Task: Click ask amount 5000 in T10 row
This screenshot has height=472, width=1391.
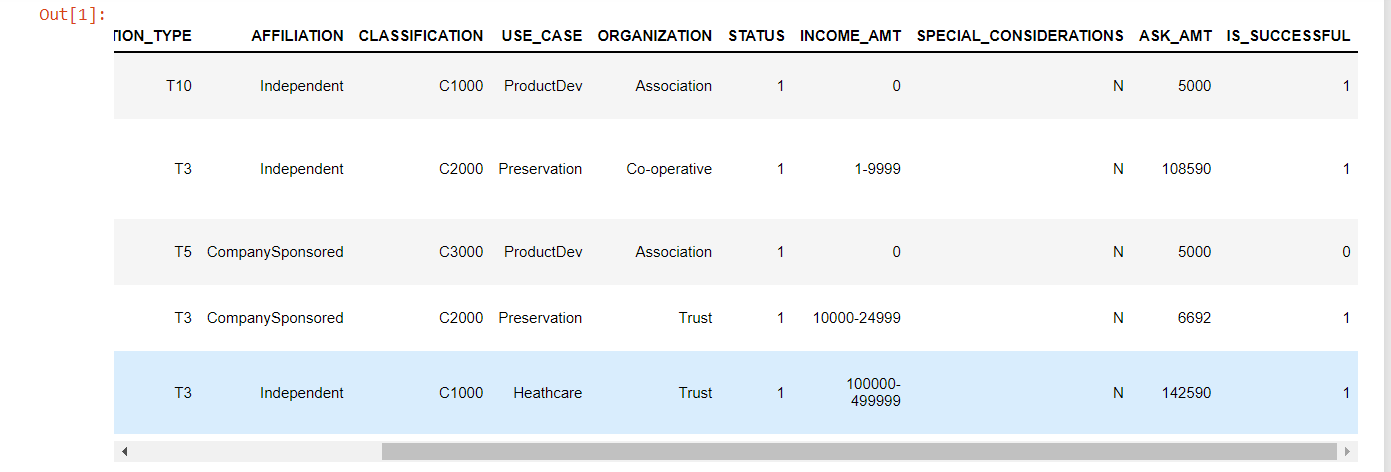Action: click(x=1195, y=86)
